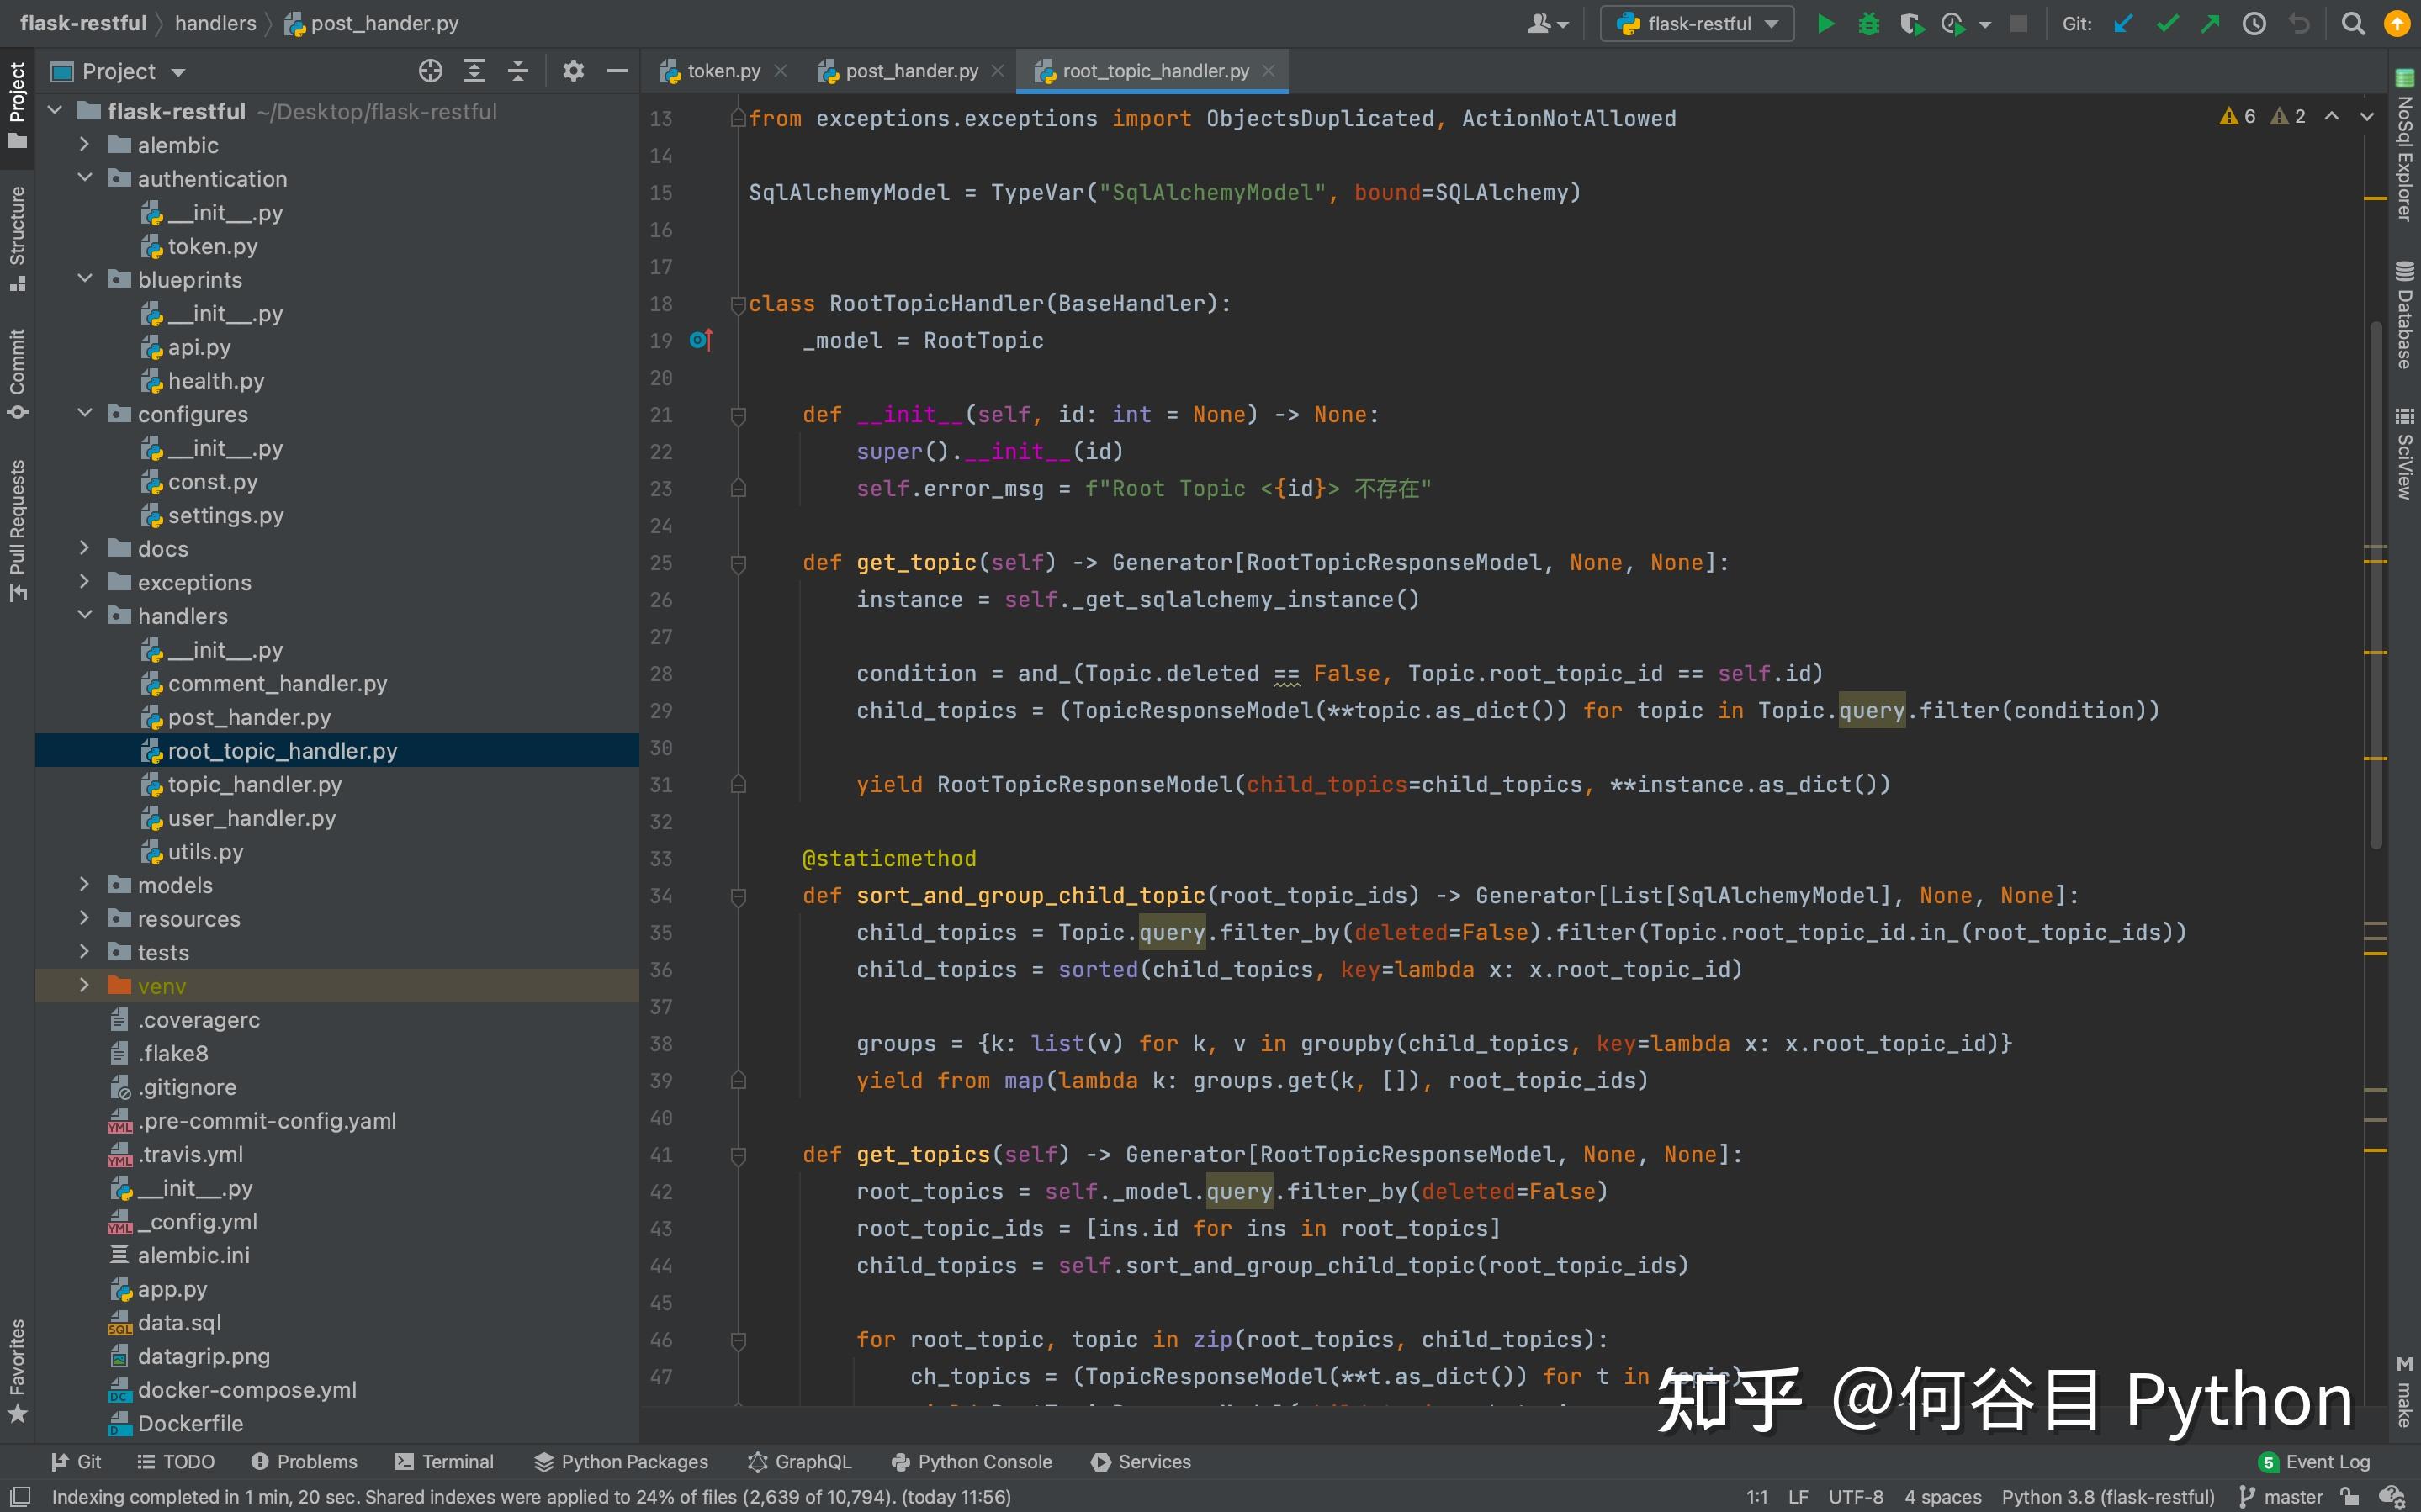Collapse the handlers folder
Screen dimensions: 2421x1512
pyautogui.click(x=85, y=616)
